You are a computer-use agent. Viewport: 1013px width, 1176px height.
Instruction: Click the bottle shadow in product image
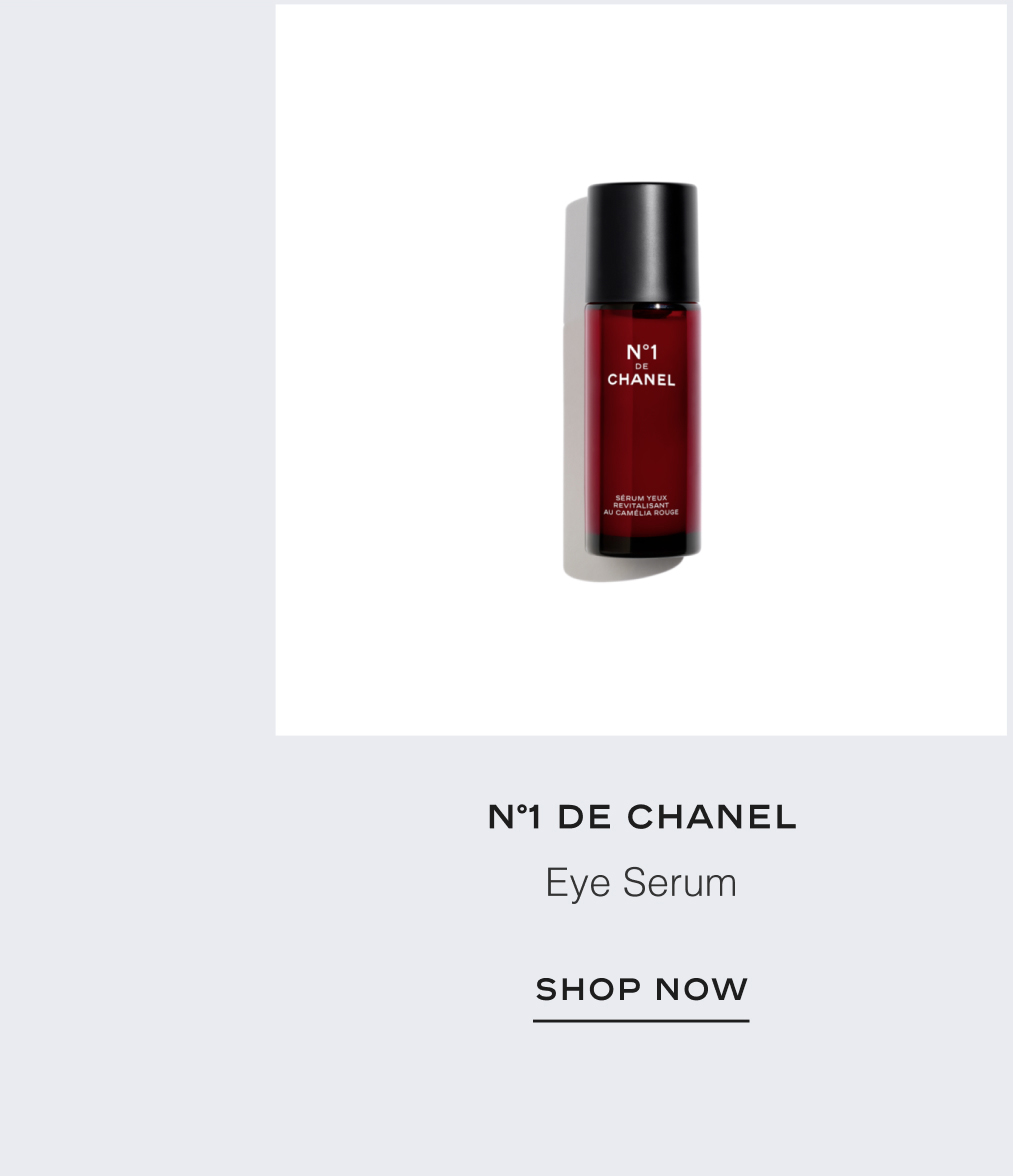[574, 390]
